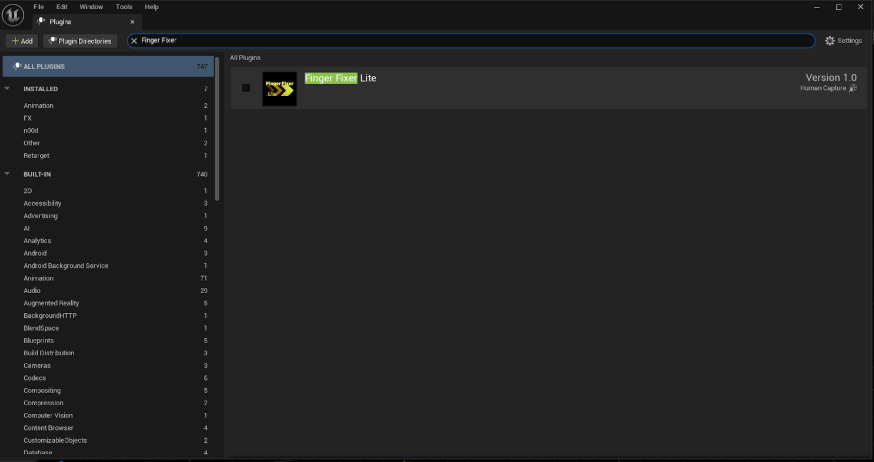
Task: Enable the Finger Fixer Lite plugin checkbox
Action: [x=246, y=87]
